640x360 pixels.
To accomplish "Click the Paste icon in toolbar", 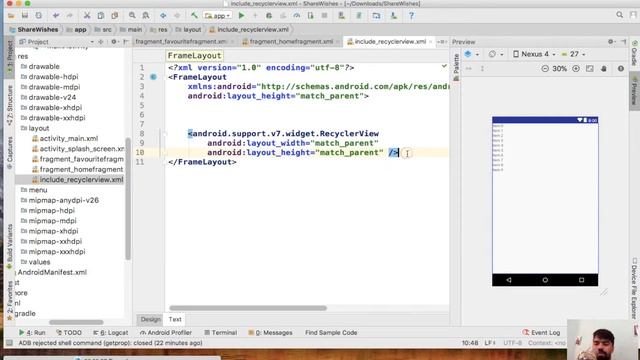I will click(x=115, y=16).
